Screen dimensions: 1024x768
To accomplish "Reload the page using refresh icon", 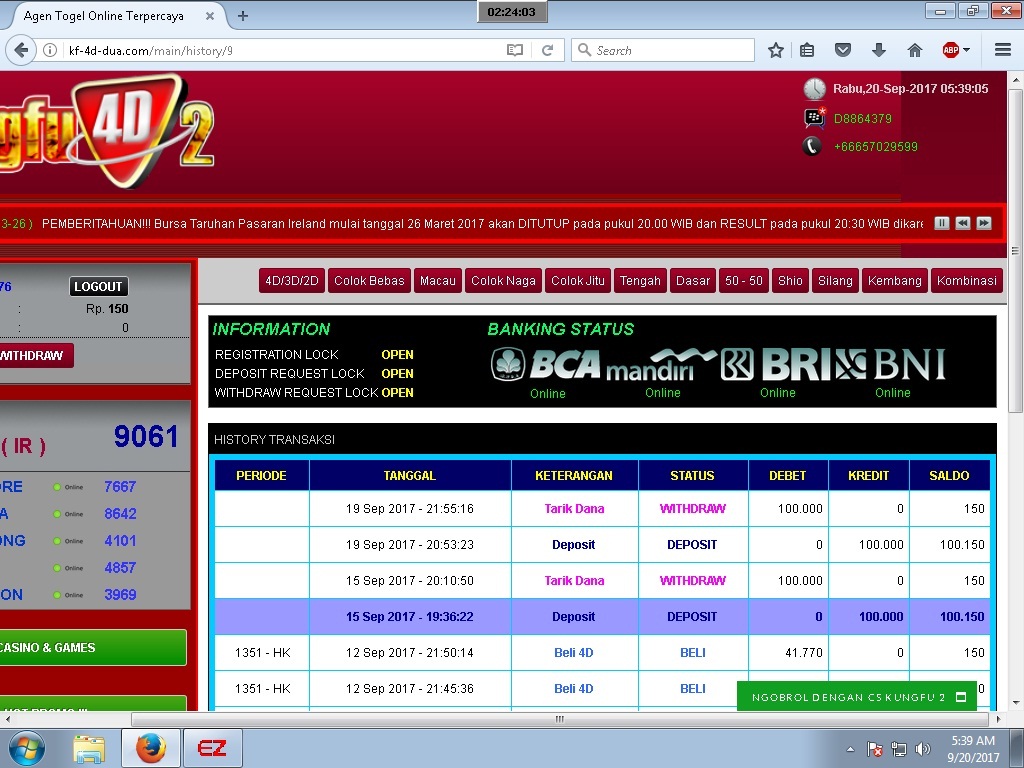I will click(x=547, y=50).
